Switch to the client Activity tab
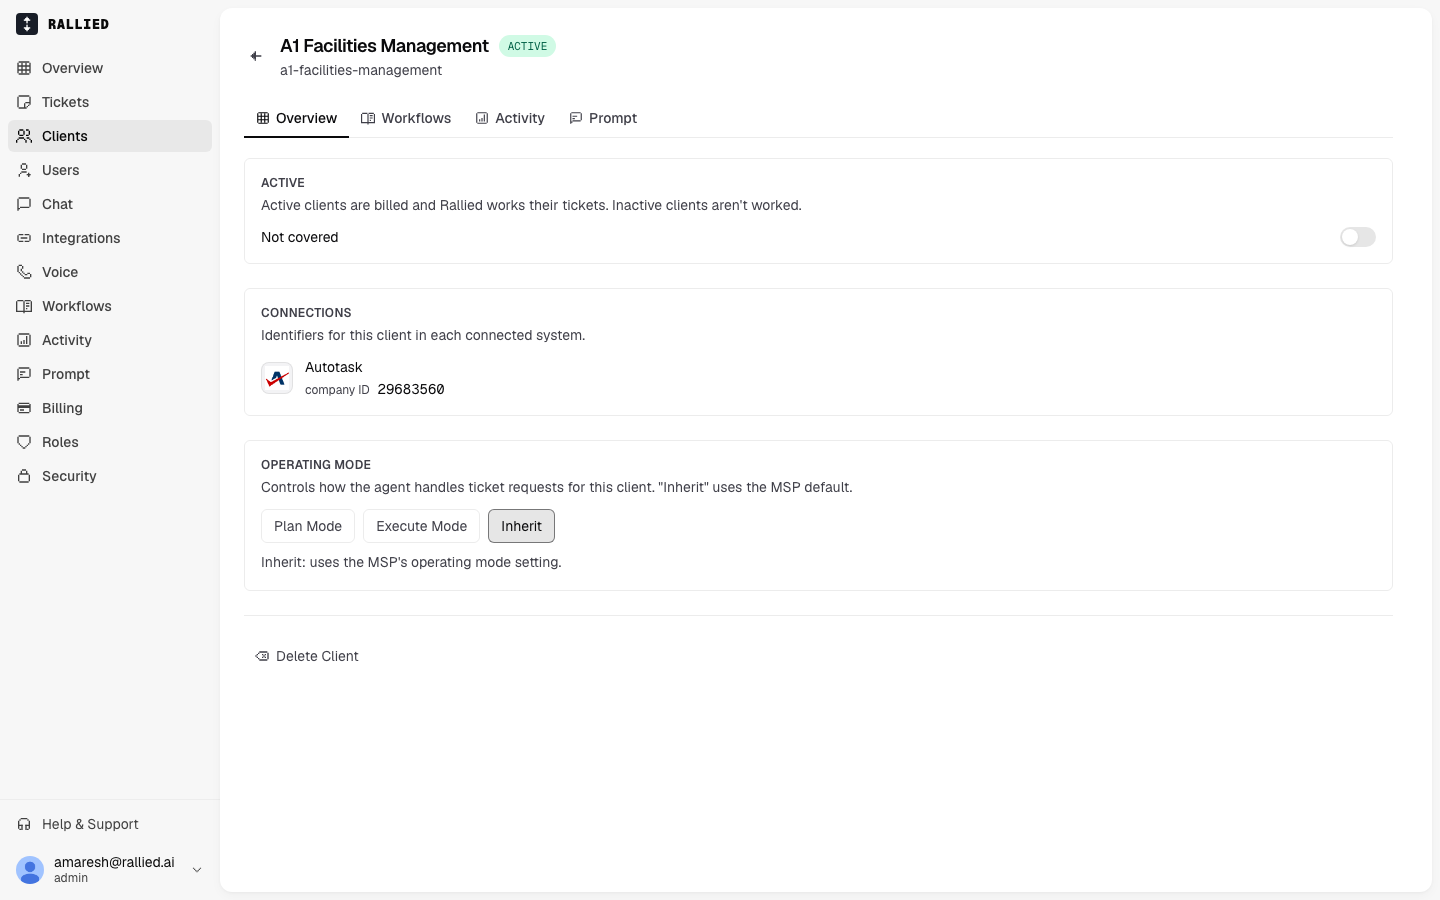 pos(510,118)
